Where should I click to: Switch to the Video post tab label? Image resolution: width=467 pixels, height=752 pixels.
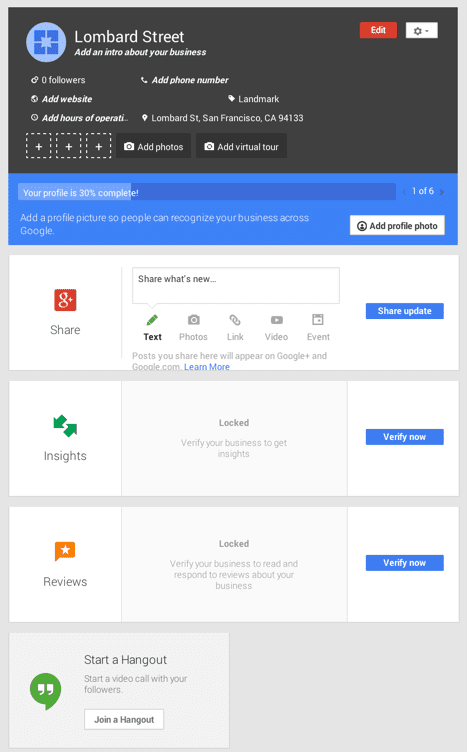276,337
